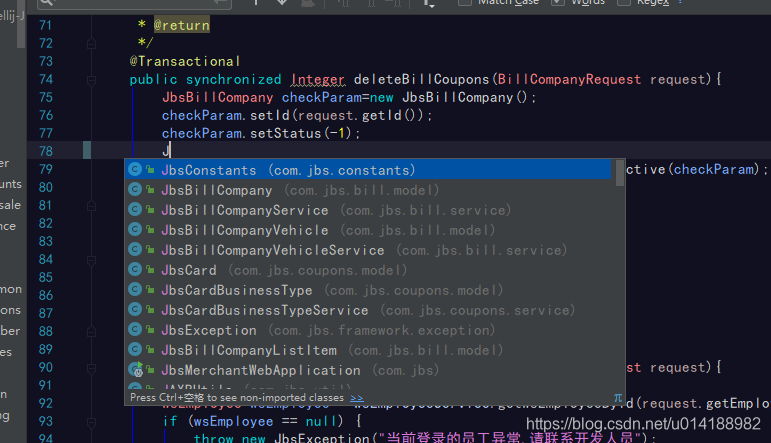This screenshot has width=771, height=443.
Task: Click checkParam variable on line 75
Action: pyautogui.click(x=322, y=97)
